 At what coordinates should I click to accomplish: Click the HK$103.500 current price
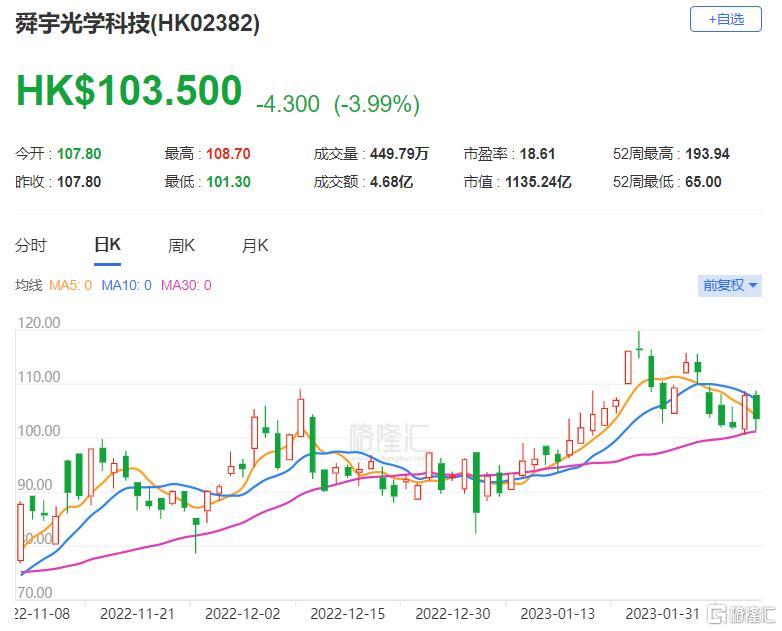(128, 91)
